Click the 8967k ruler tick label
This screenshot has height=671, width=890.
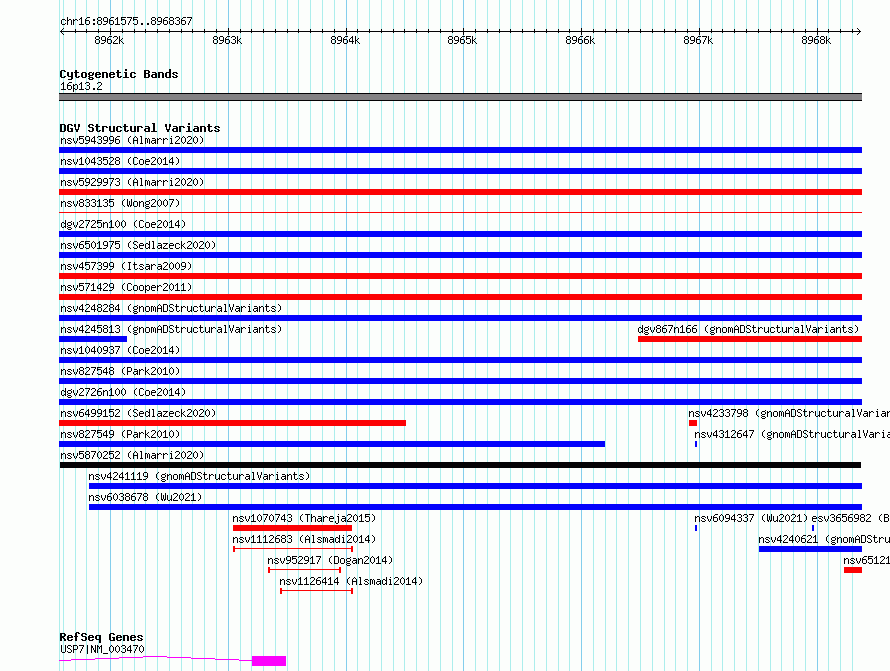(x=698, y=40)
